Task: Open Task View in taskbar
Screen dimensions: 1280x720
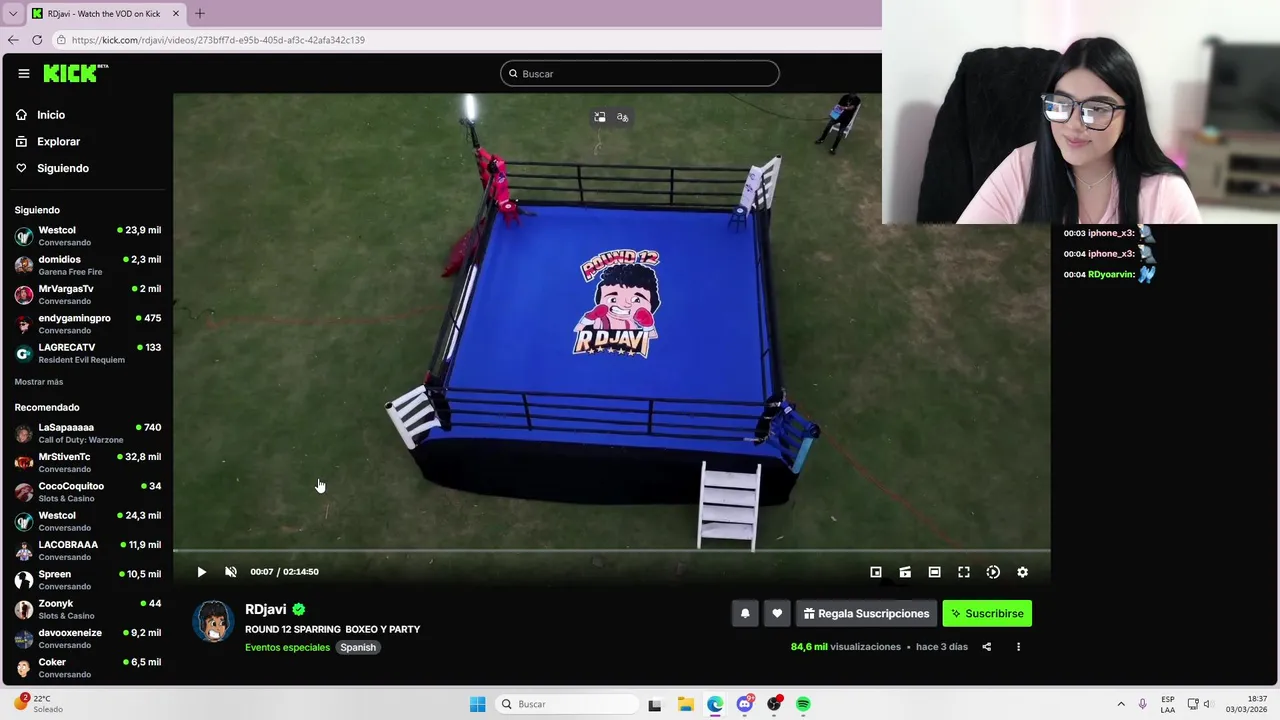Action: click(x=655, y=704)
